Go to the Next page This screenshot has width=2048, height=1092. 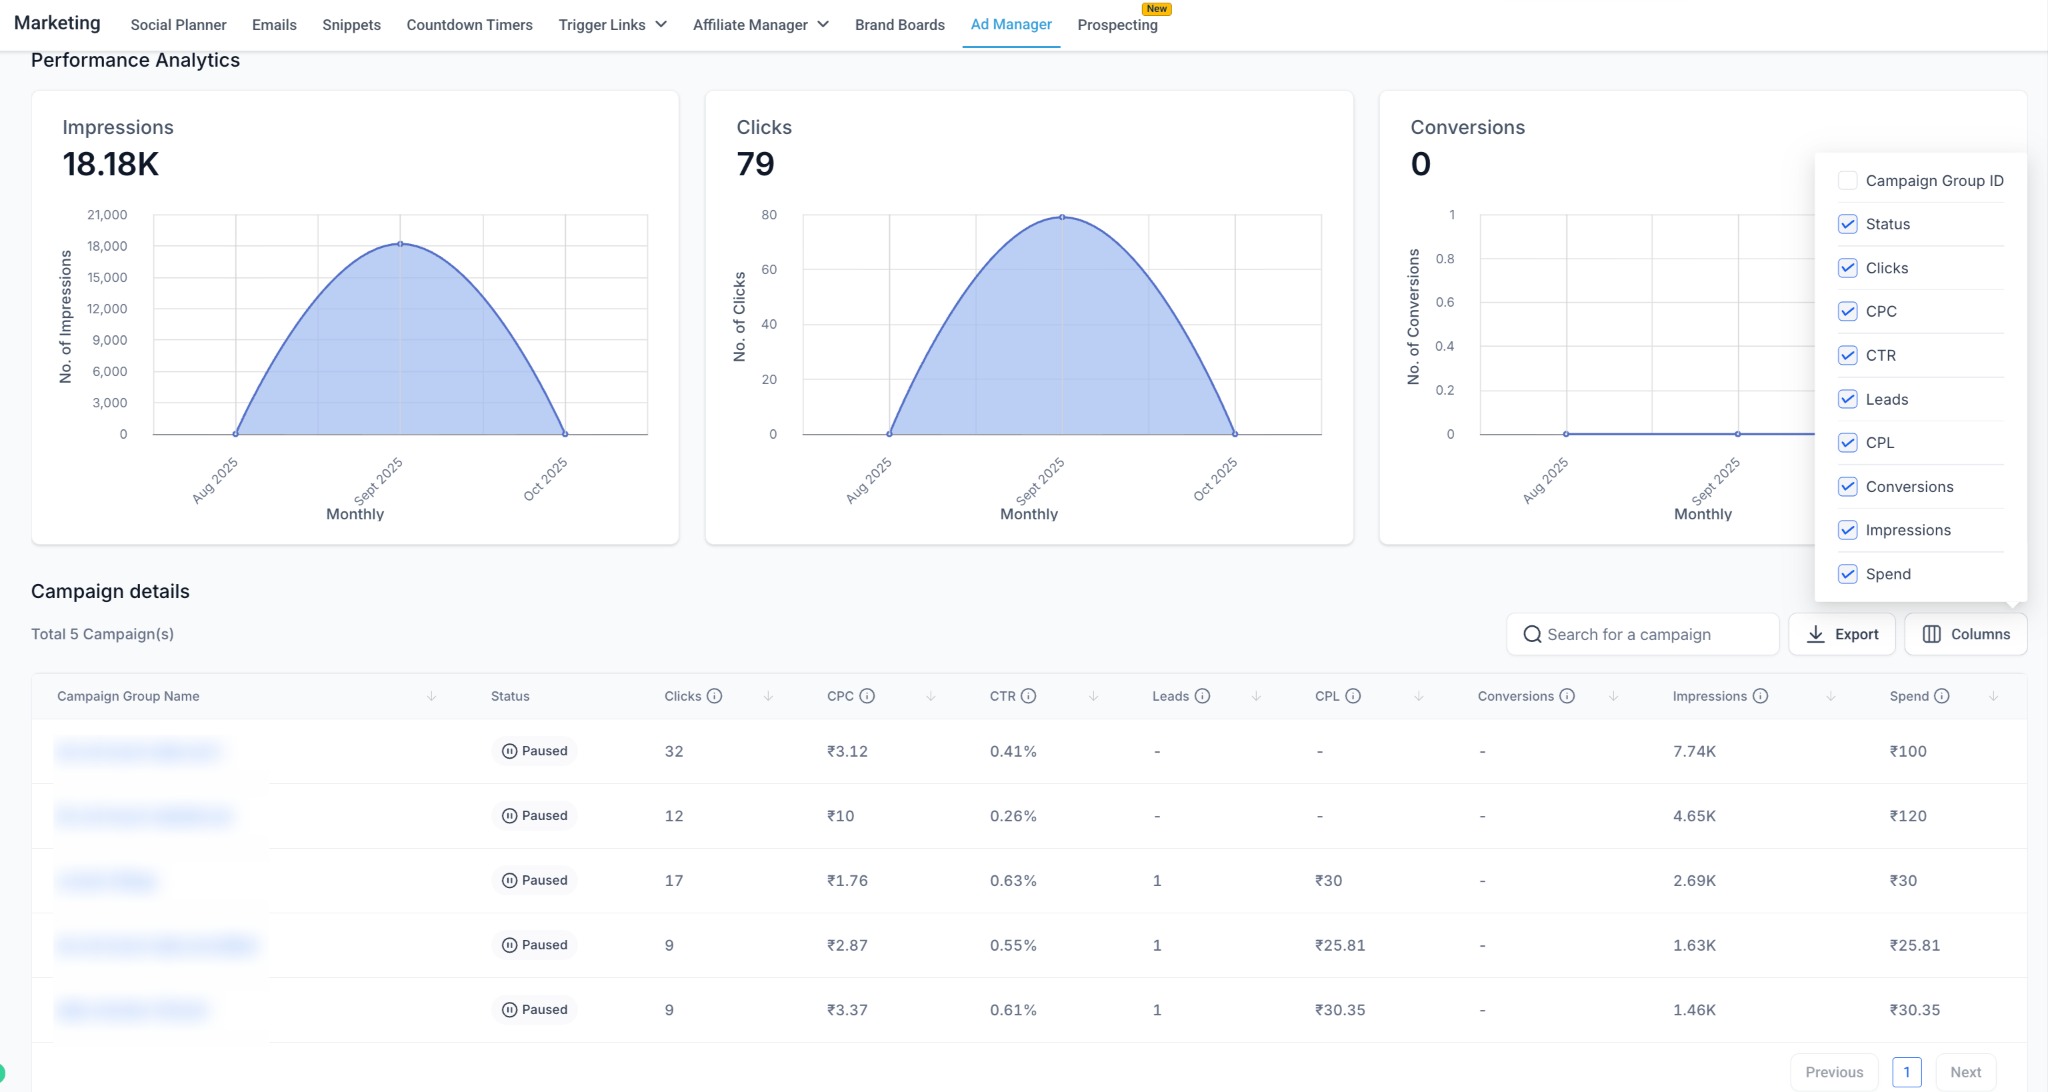(x=1964, y=1072)
